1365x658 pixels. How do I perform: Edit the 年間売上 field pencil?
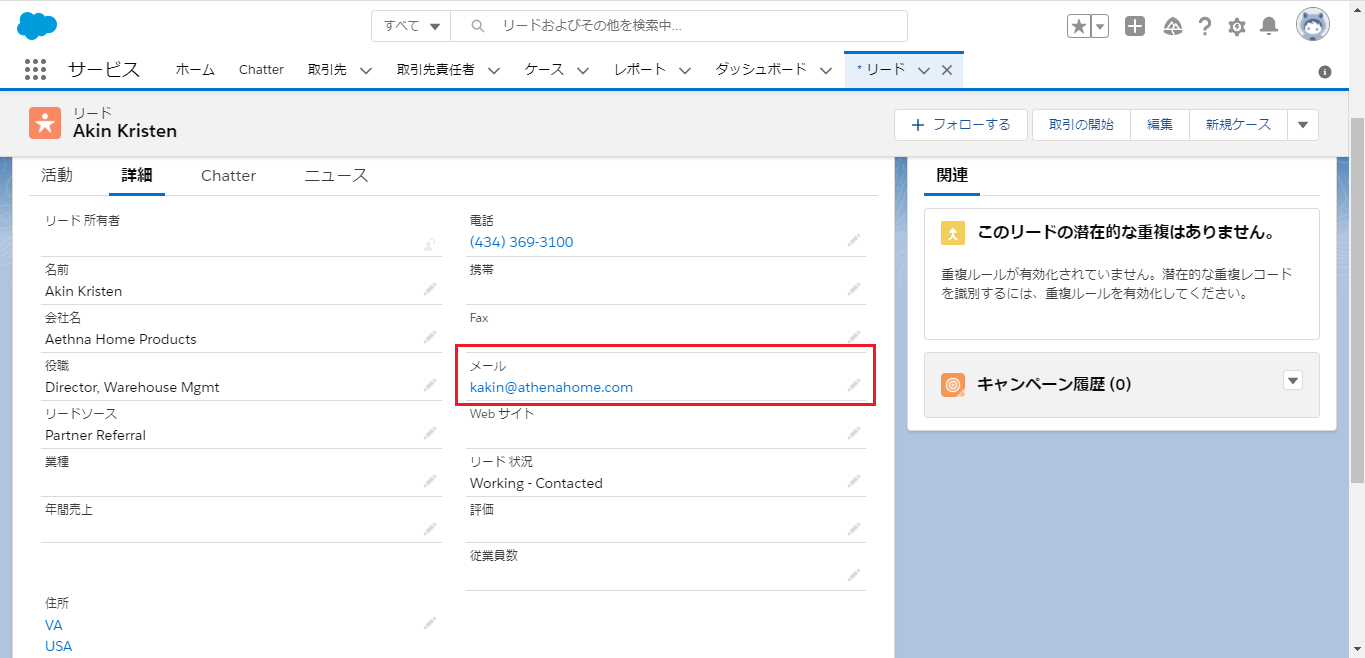click(429, 529)
